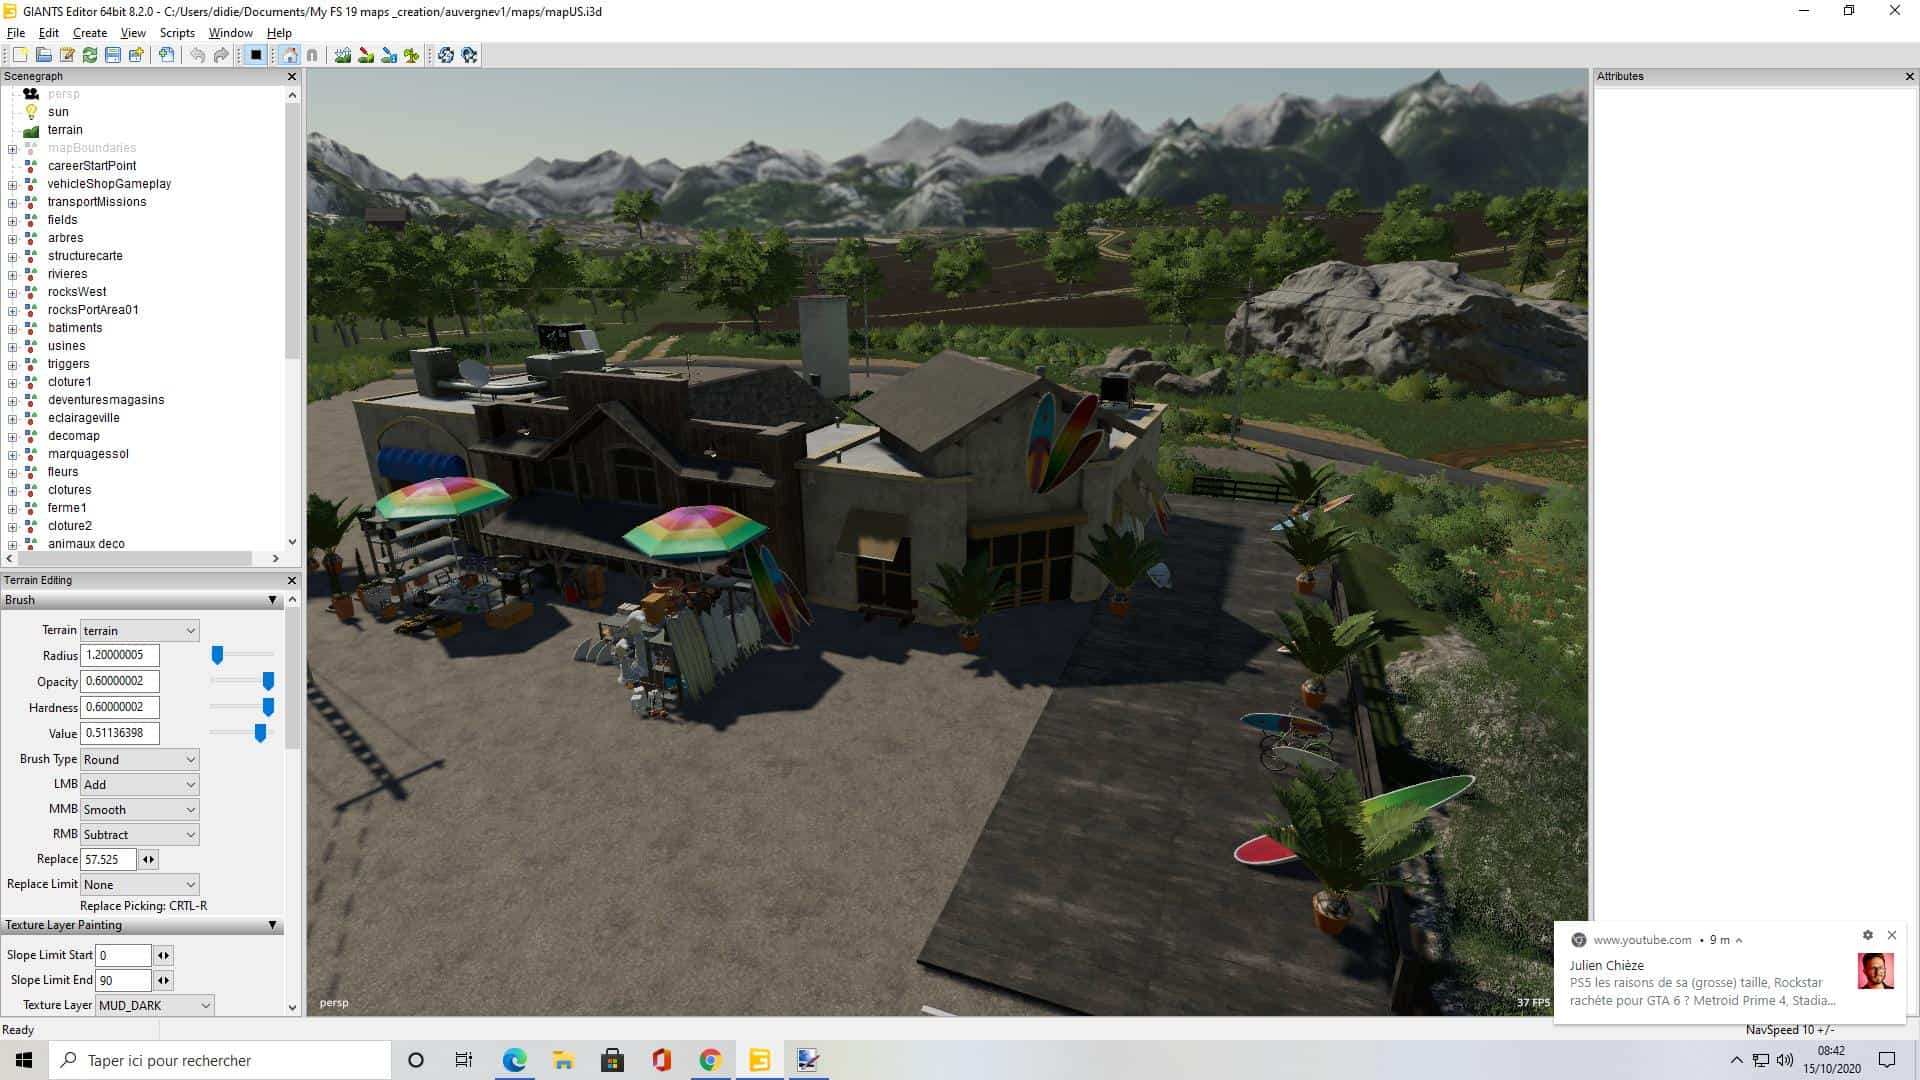
Task: Select the terrain paint mode icon
Action: point(366,55)
